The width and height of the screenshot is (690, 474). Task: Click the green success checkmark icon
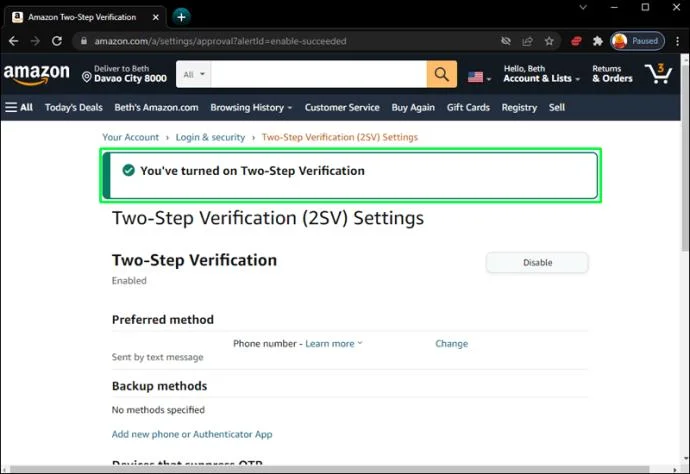pos(128,170)
